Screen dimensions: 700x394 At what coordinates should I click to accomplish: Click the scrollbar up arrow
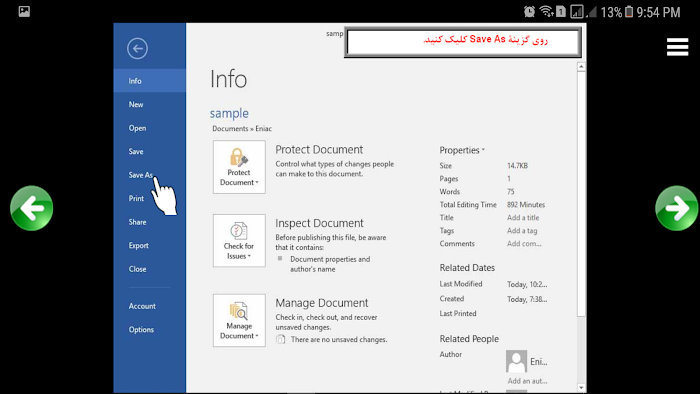(581, 67)
